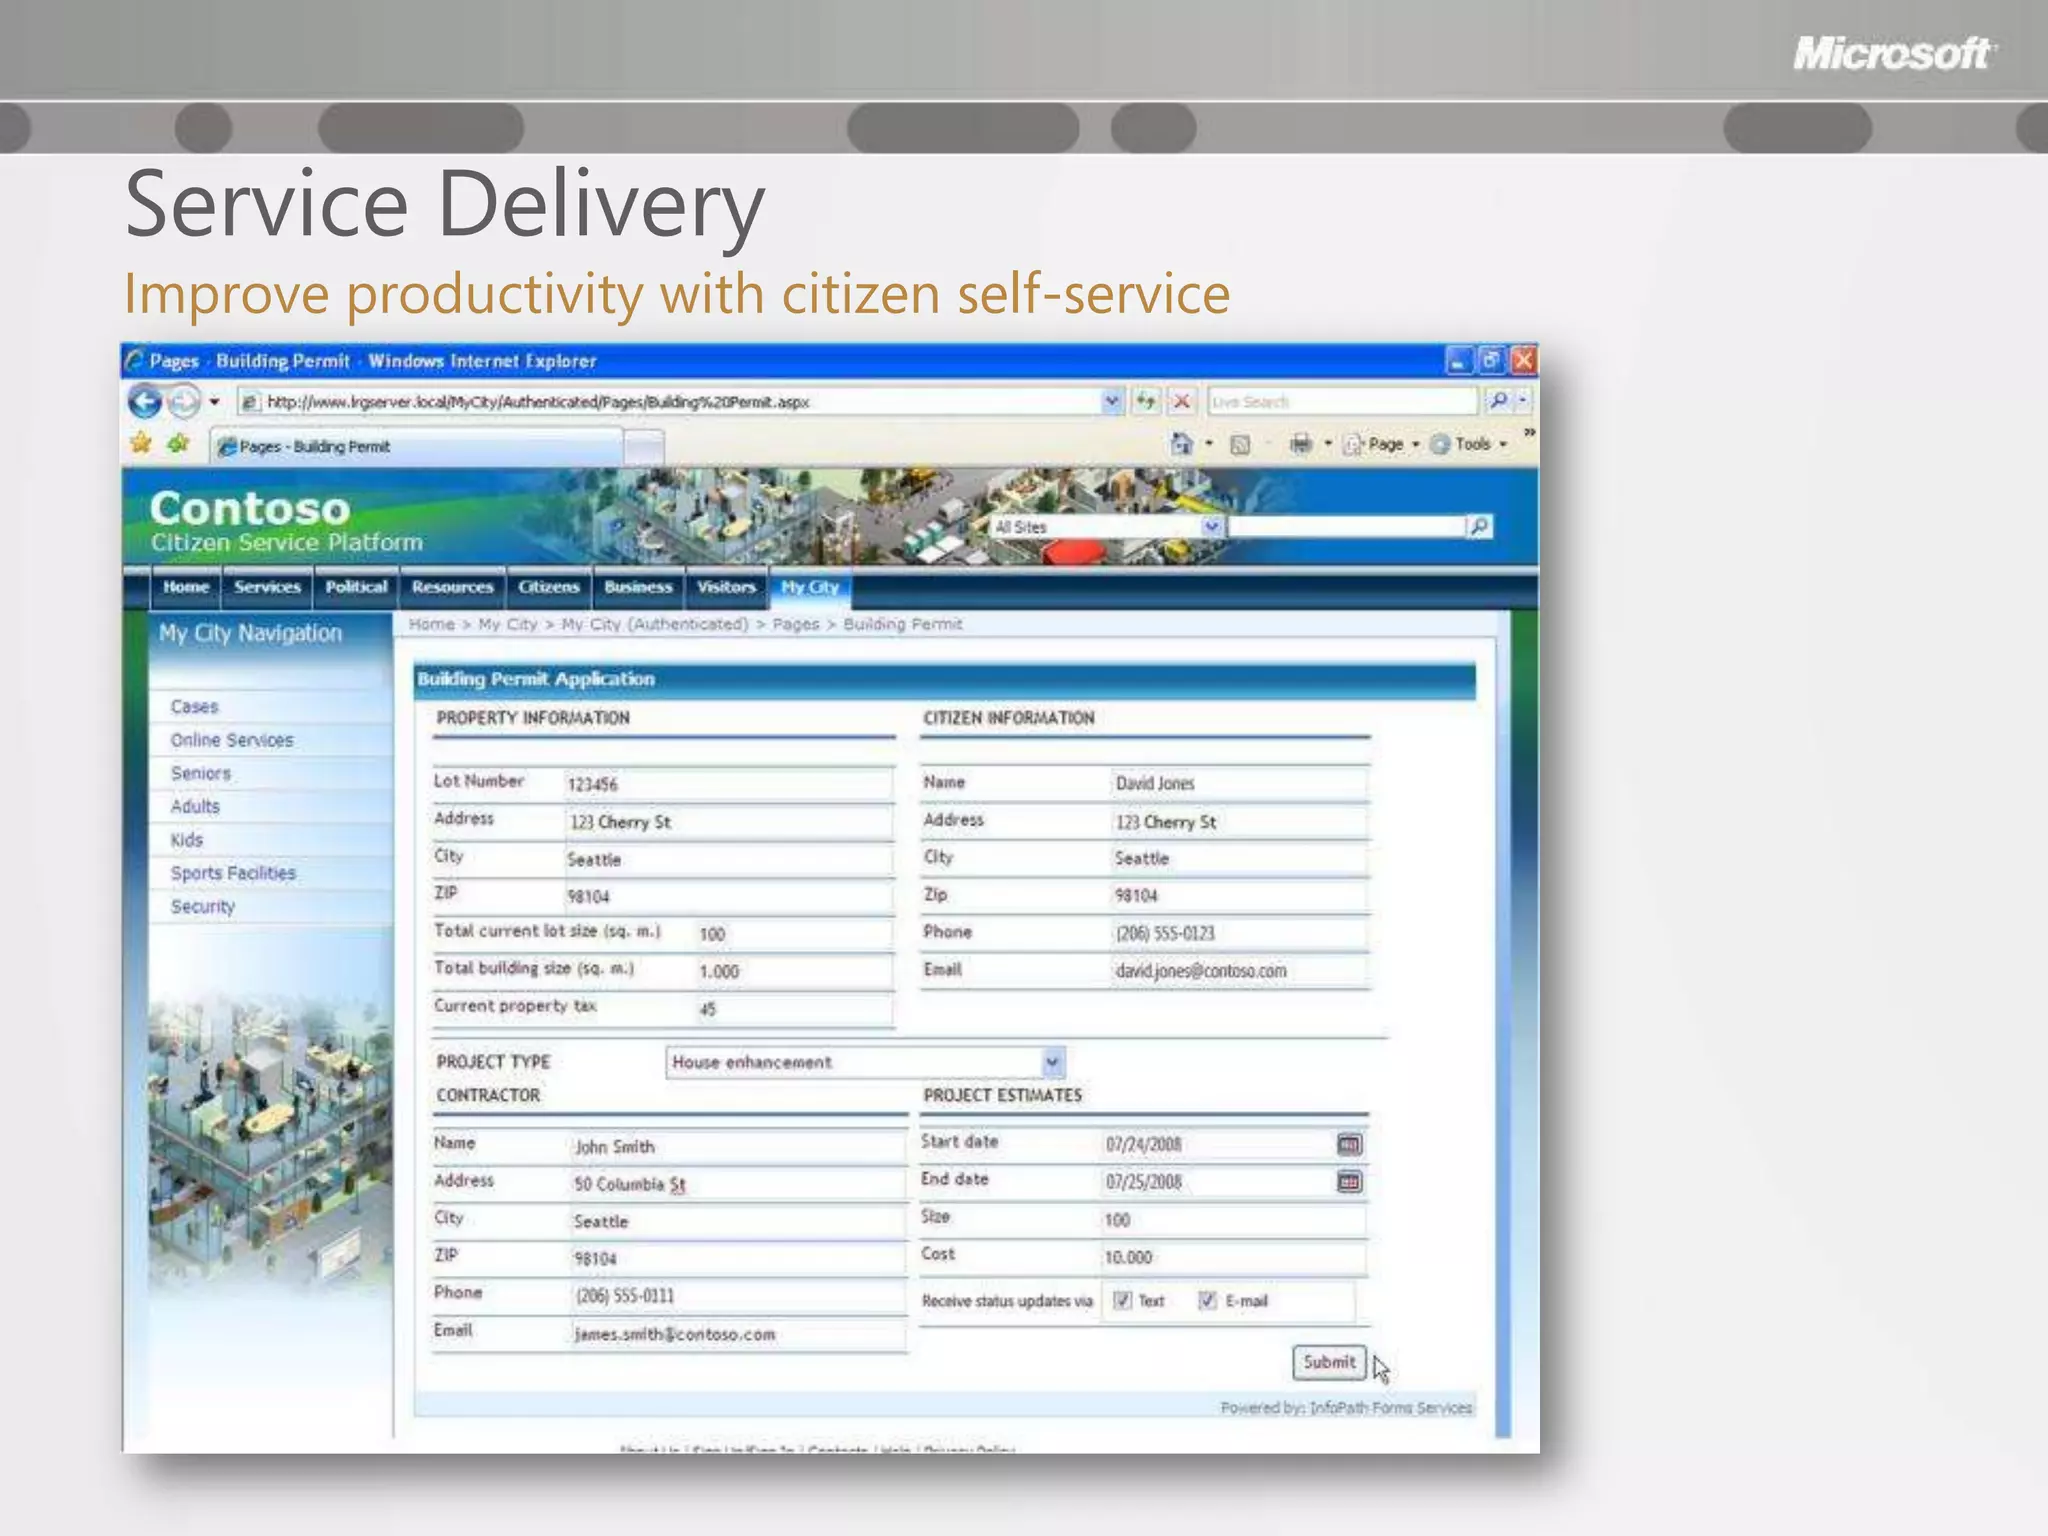This screenshot has width=2048, height=1536.
Task: Toggle the Text status updates checkbox
Action: [x=1123, y=1300]
